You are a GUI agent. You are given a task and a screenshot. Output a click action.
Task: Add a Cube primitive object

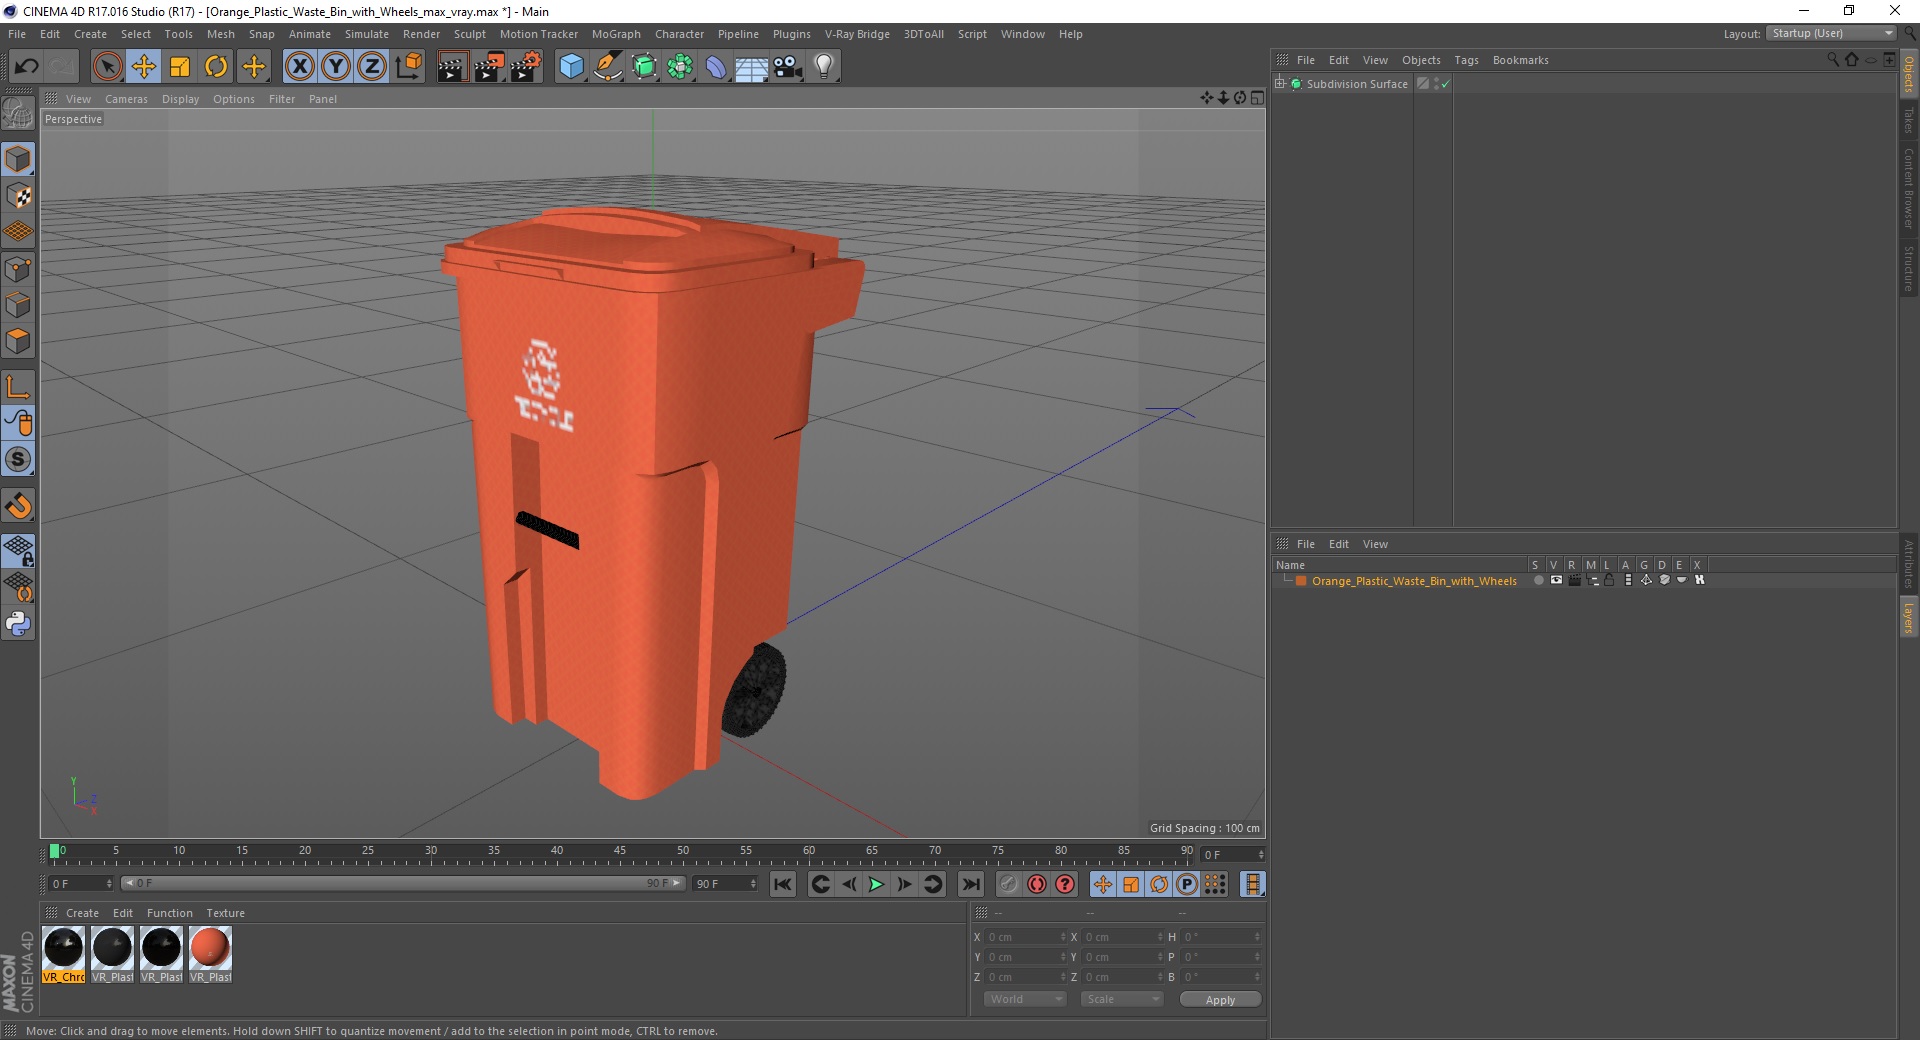click(571, 67)
